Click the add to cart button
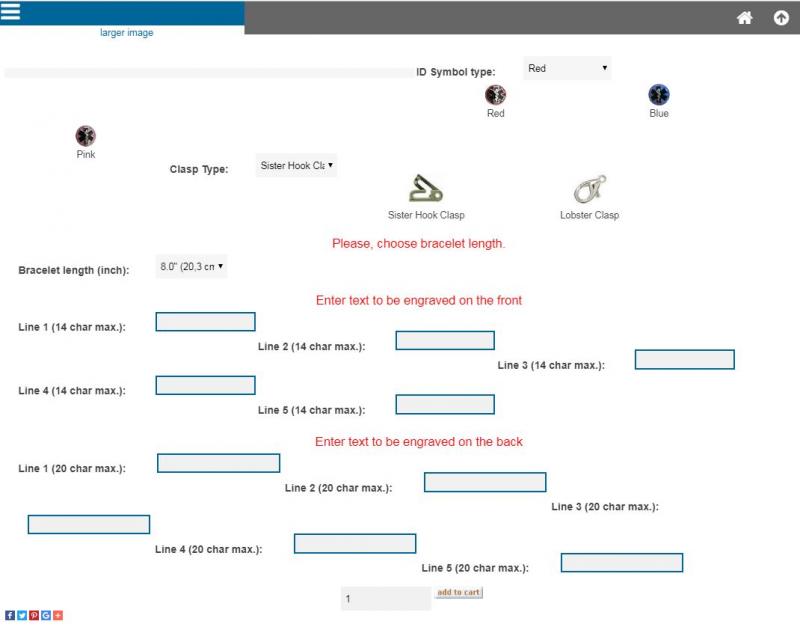This screenshot has height=627, width=800. tap(459, 592)
